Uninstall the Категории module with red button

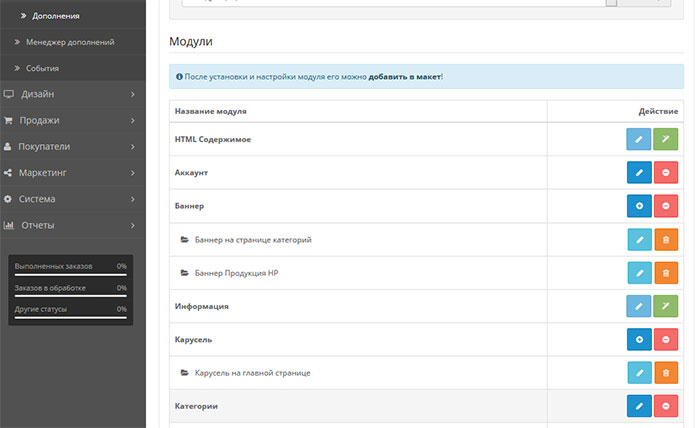(666, 406)
